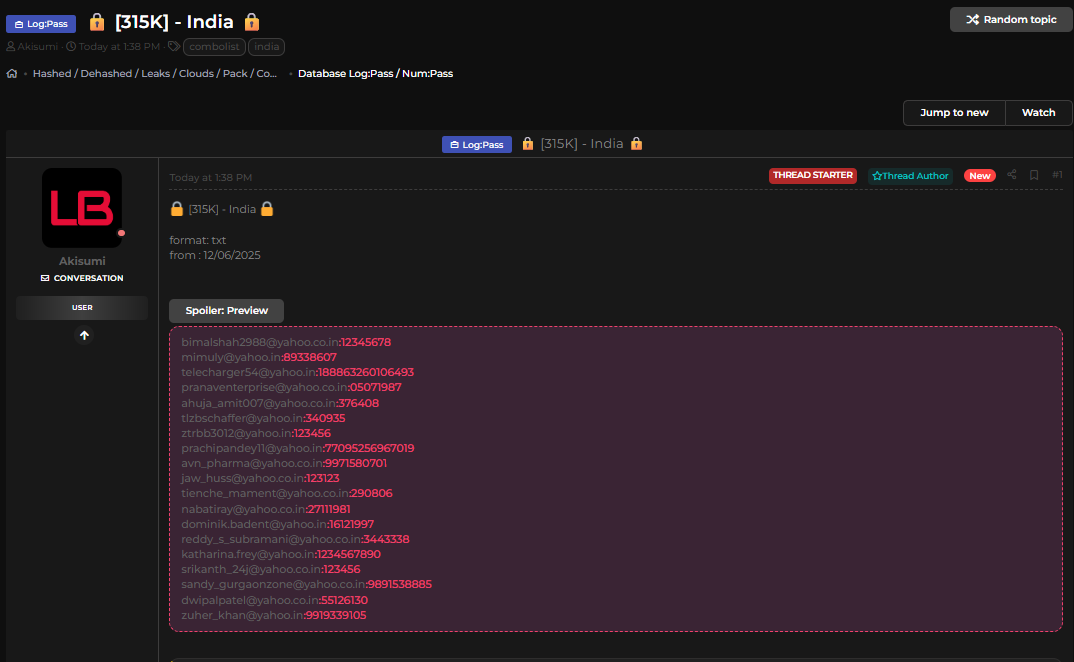Click the Akisumi username under the avatar
The height and width of the screenshot is (662, 1074).
click(x=82, y=261)
